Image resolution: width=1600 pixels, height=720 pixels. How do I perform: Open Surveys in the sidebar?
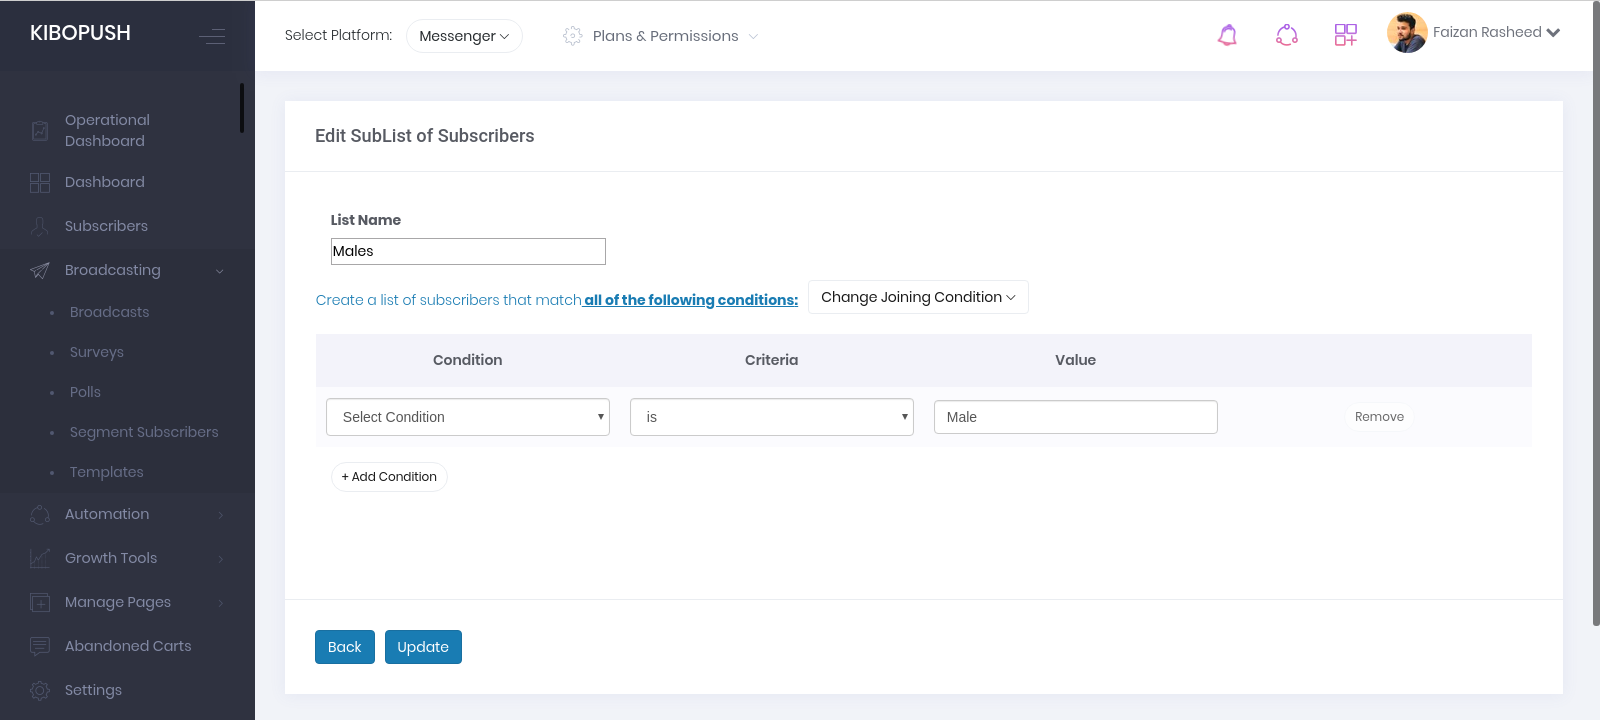point(97,352)
